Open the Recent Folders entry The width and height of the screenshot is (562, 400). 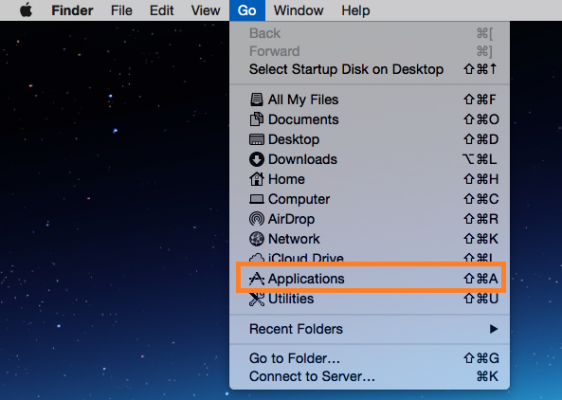click(370, 329)
